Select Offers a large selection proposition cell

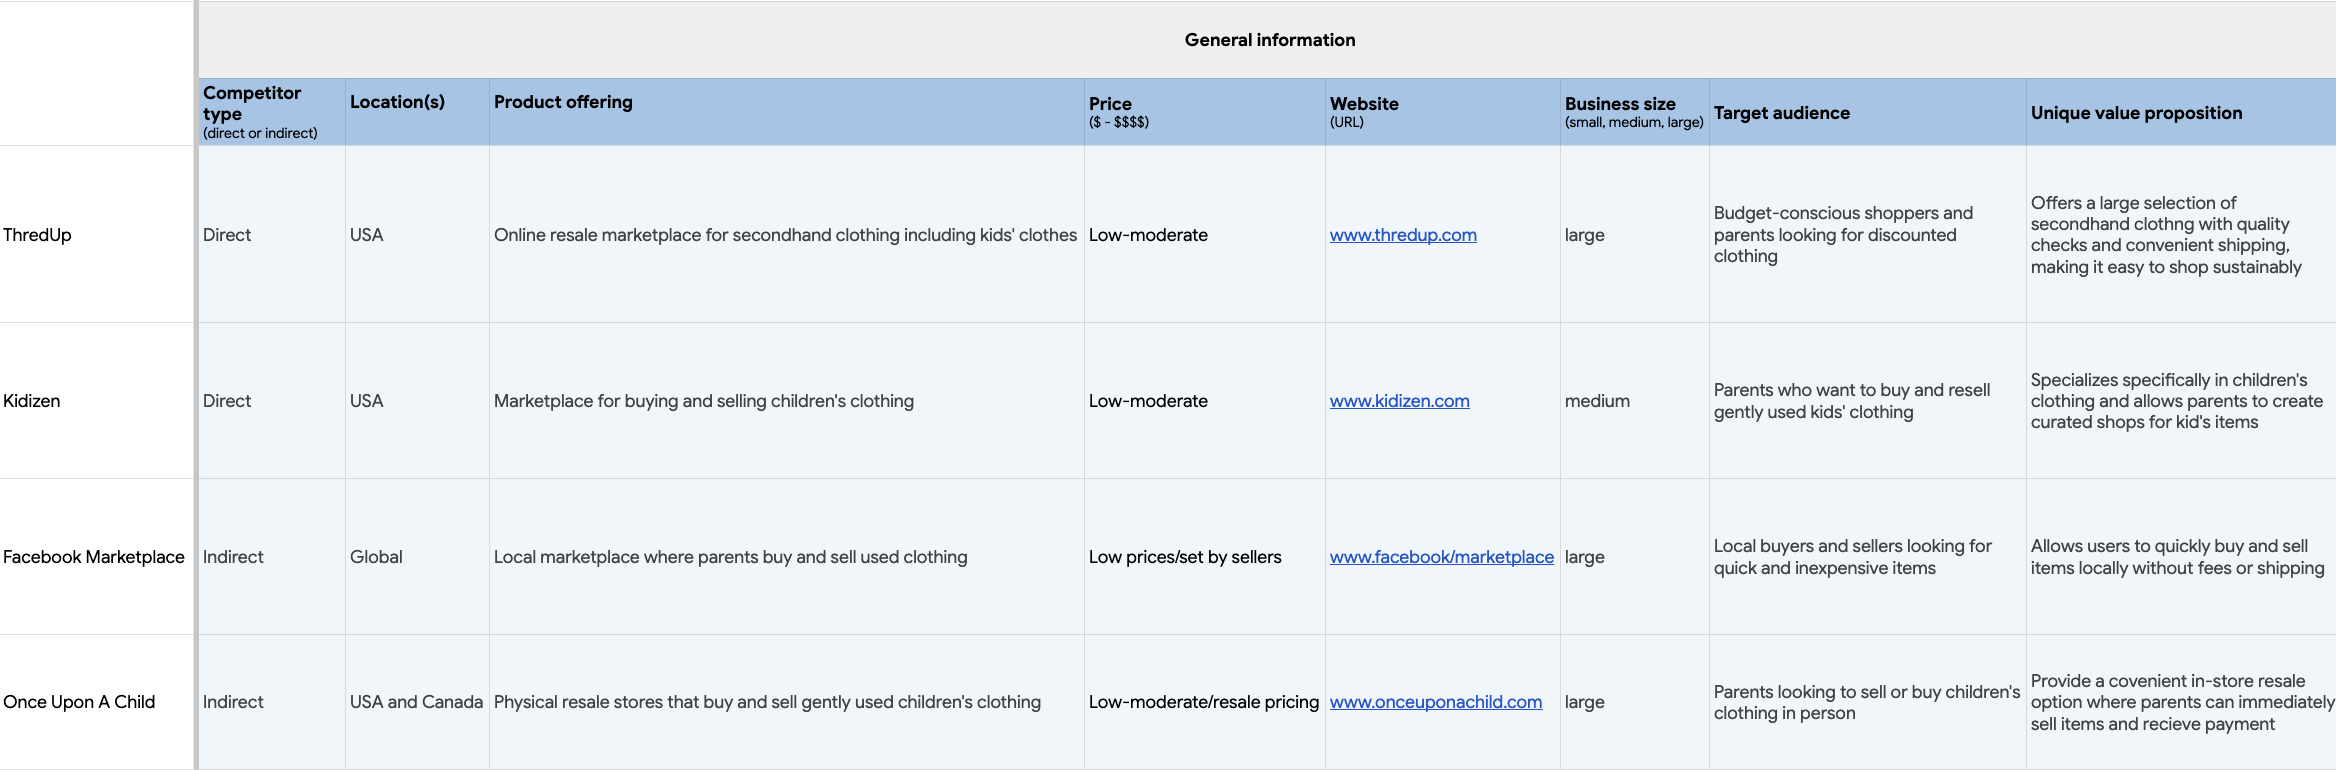pyautogui.click(x=2181, y=235)
